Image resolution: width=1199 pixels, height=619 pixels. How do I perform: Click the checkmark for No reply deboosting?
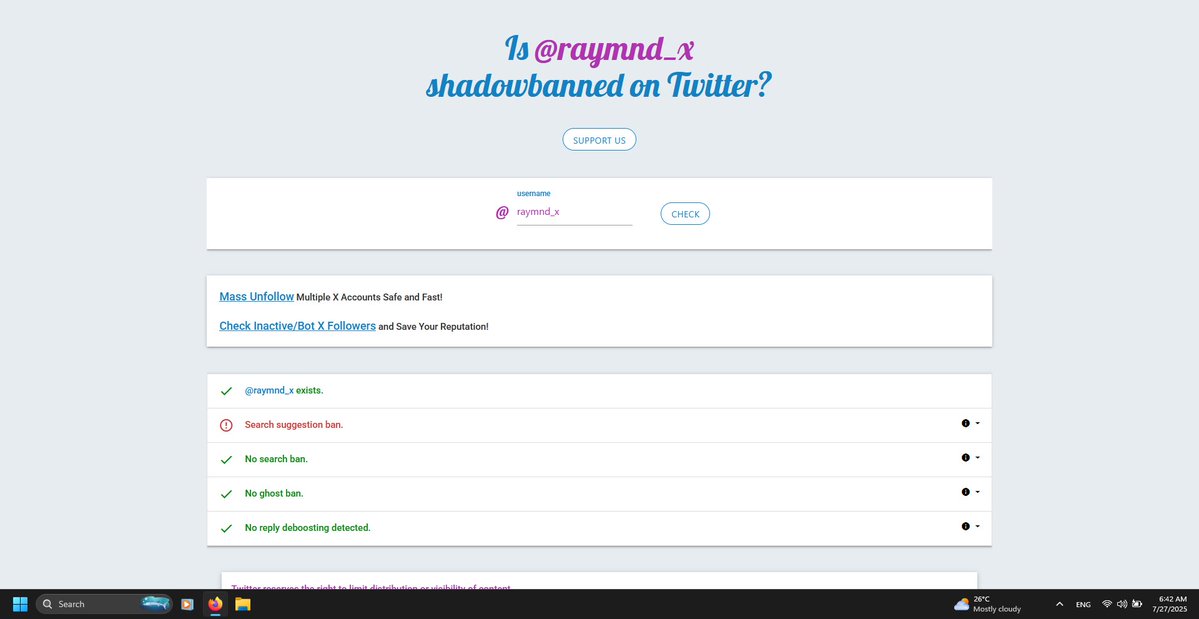click(226, 529)
